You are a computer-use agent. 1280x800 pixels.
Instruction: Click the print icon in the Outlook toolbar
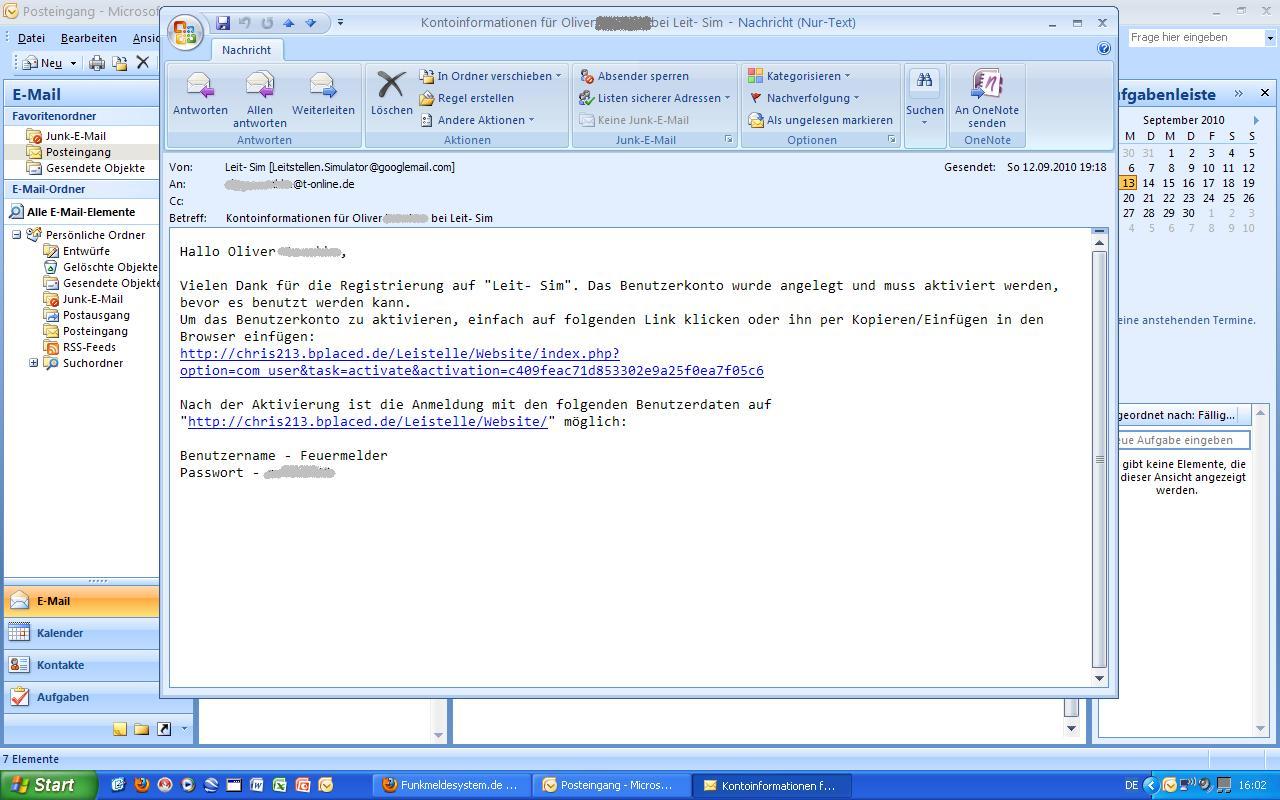[97, 63]
